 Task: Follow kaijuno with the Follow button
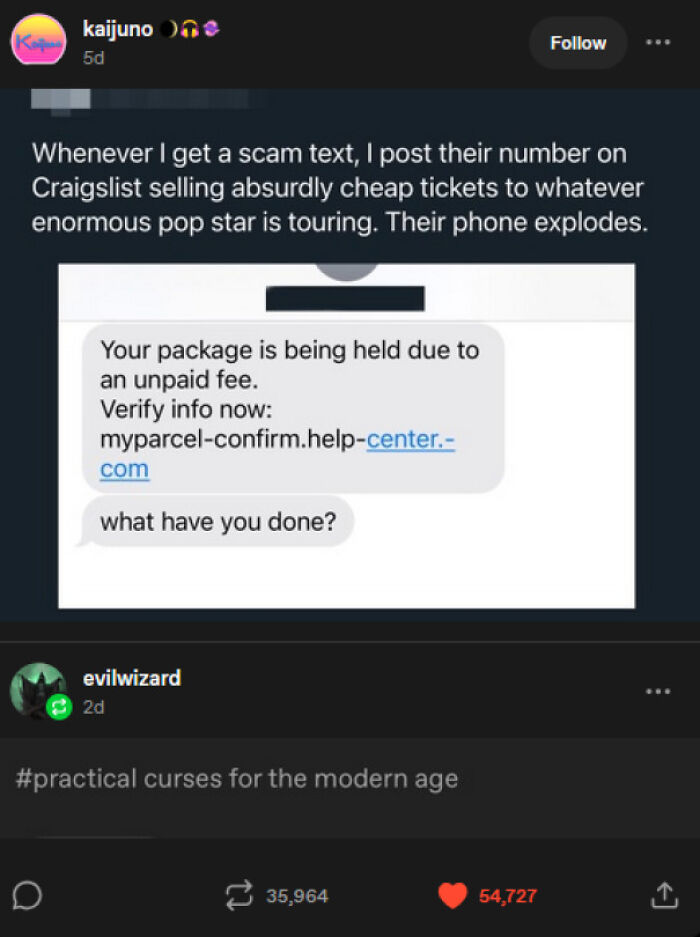click(577, 43)
